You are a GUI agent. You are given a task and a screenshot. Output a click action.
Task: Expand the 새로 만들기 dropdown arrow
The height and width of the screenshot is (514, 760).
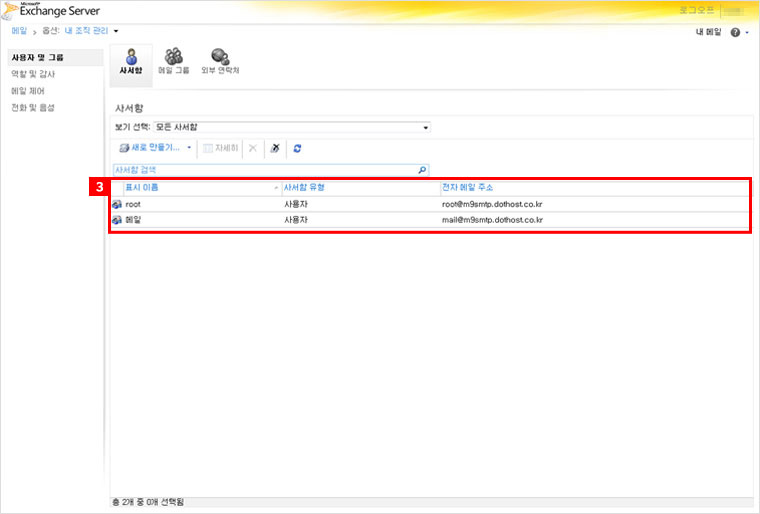[189, 148]
